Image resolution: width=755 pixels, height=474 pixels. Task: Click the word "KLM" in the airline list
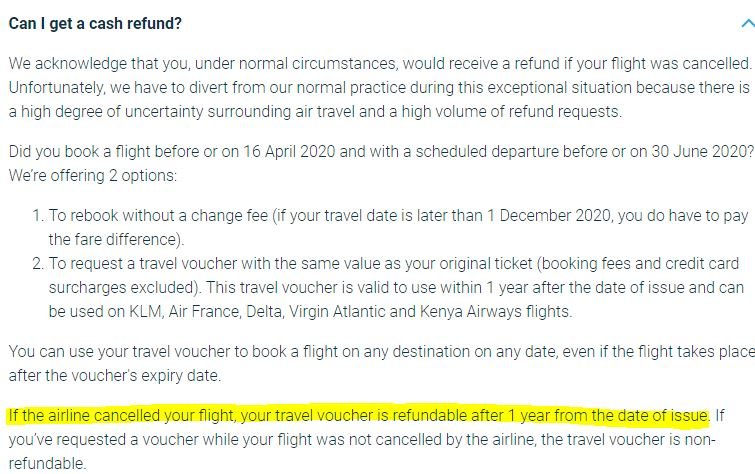coord(145,312)
